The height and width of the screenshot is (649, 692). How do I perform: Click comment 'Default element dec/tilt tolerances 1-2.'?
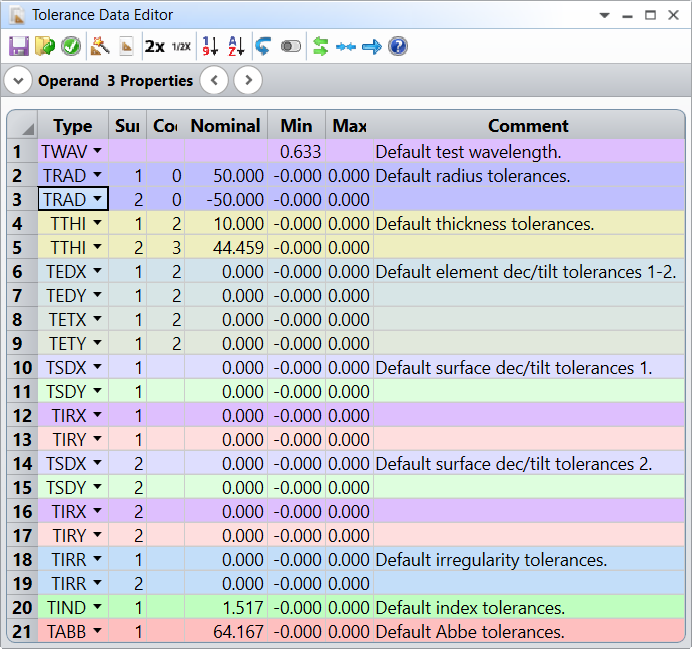[x=526, y=272]
